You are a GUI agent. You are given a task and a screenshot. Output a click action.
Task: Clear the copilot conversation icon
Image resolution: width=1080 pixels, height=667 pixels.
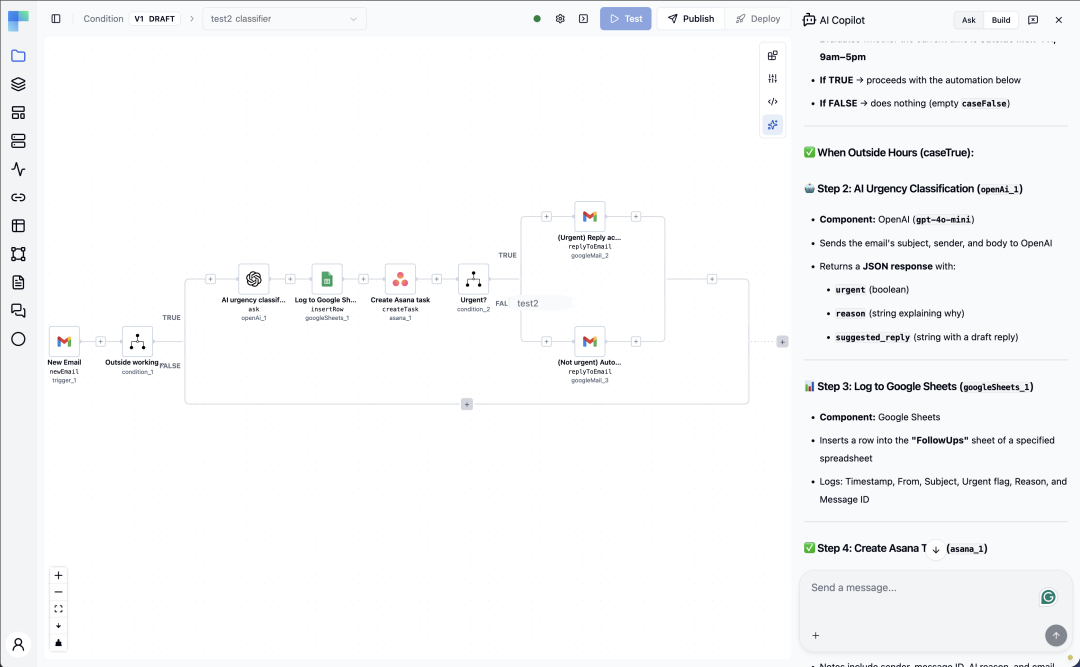pyautogui.click(x=1032, y=20)
